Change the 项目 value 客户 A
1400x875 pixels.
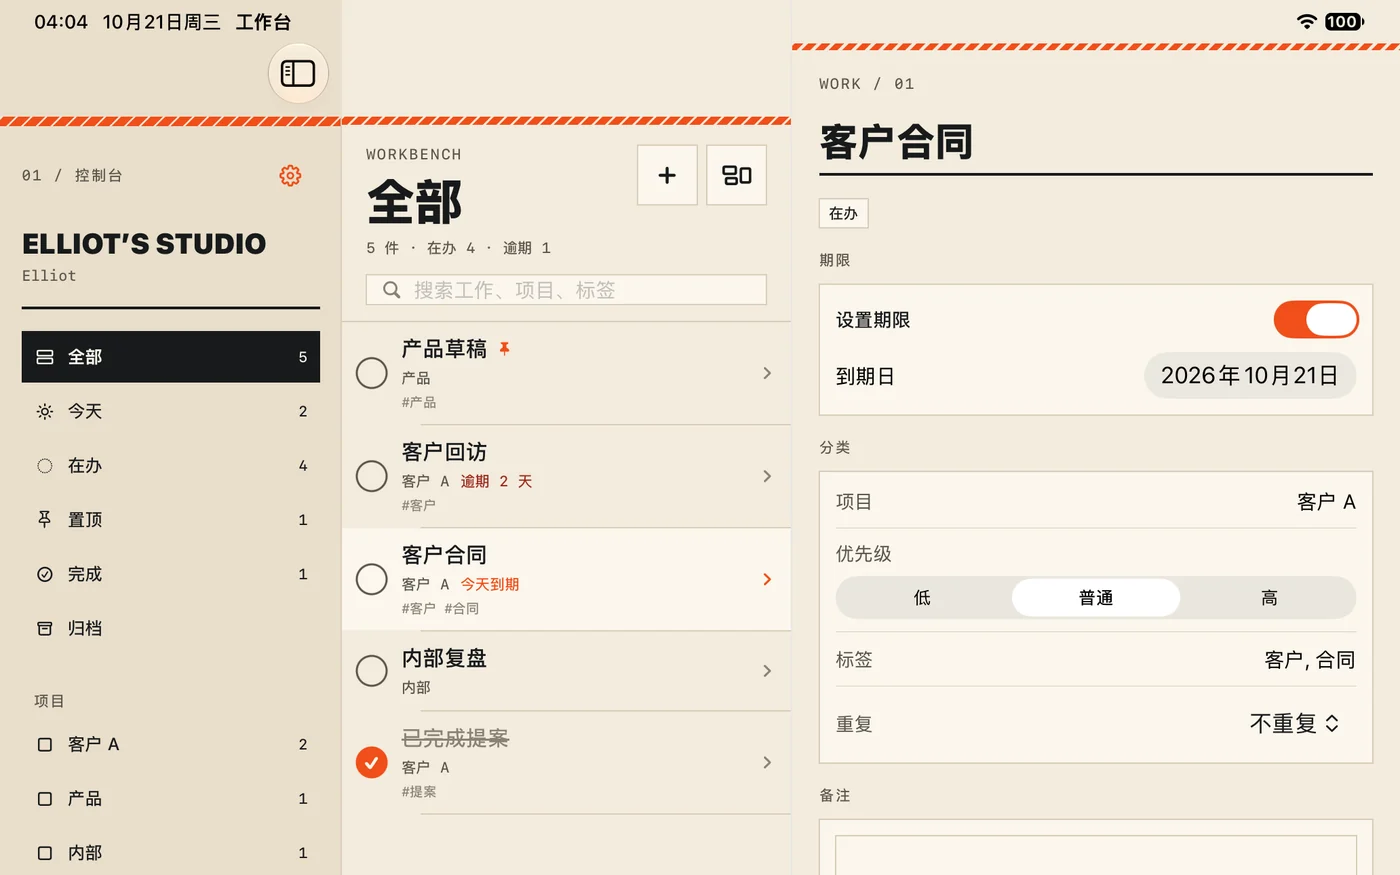coord(1326,502)
